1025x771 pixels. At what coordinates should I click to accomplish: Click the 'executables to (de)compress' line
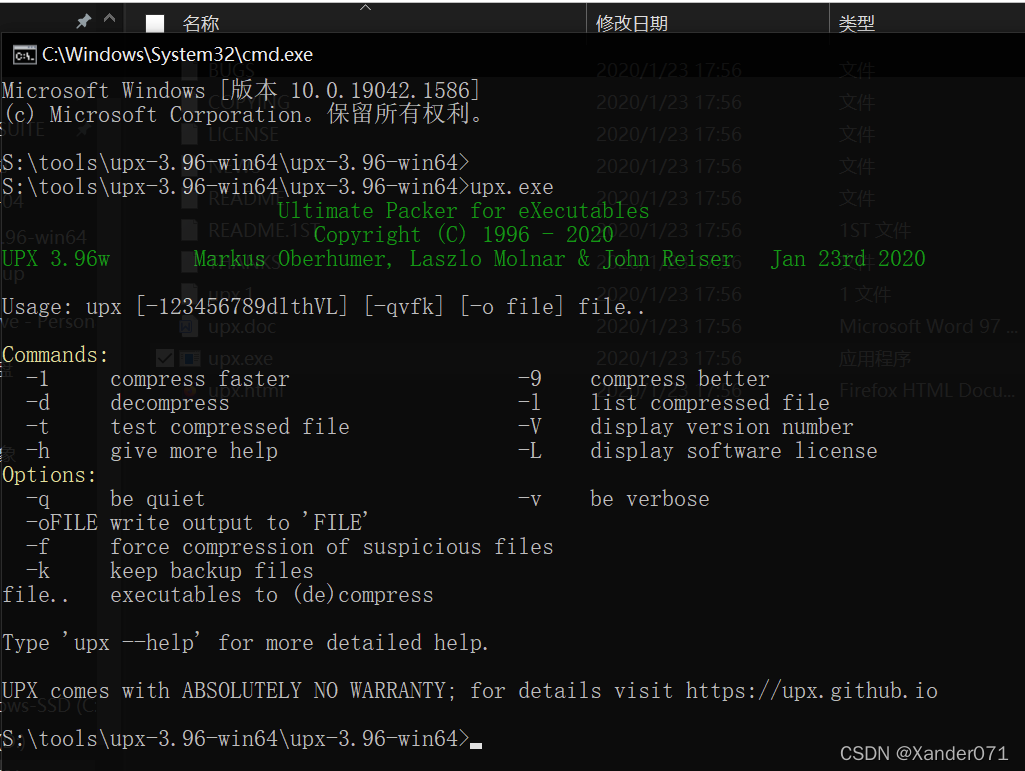(271, 595)
